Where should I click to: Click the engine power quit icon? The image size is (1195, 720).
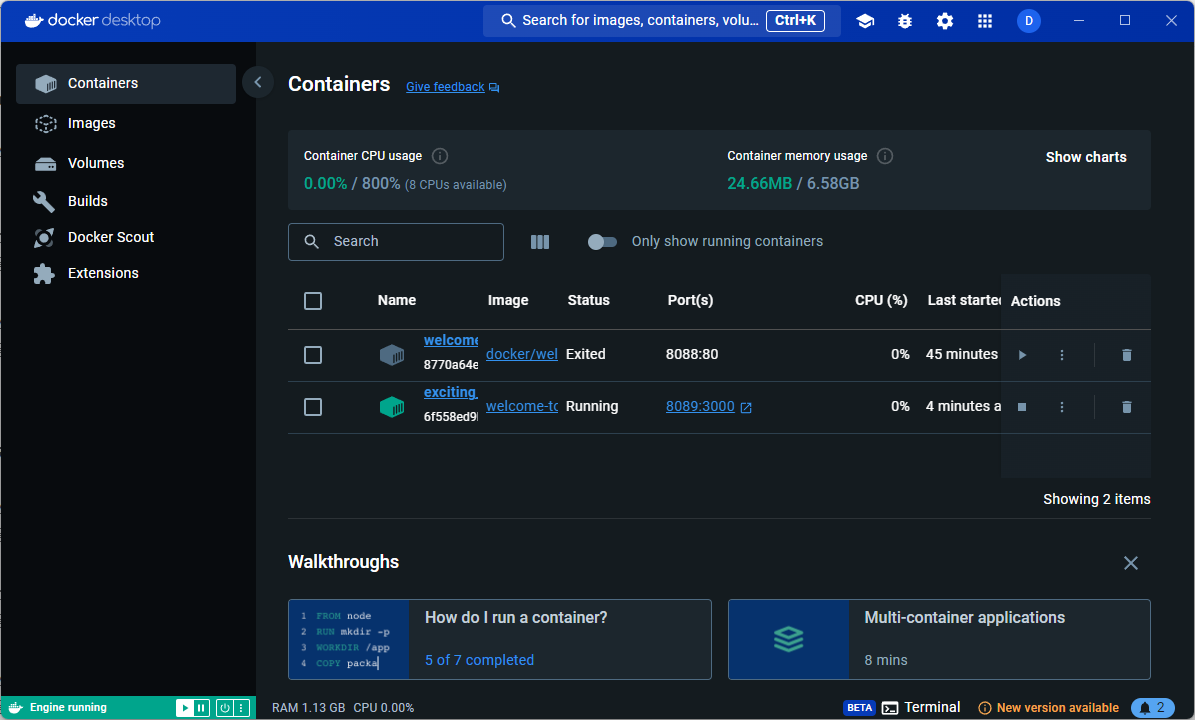pyautogui.click(x=225, y=708)
